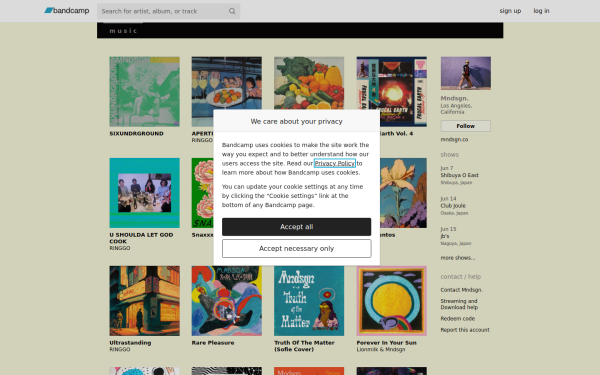Open the sign up link
Screen dimensions: 600x375
tap(510, 11)
